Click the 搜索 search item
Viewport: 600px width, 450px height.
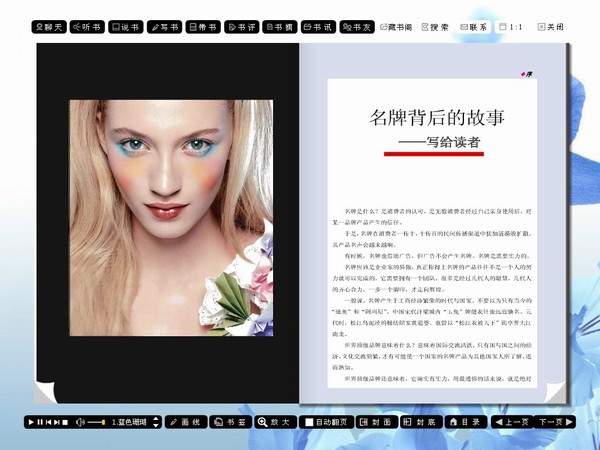coord(435,27)
